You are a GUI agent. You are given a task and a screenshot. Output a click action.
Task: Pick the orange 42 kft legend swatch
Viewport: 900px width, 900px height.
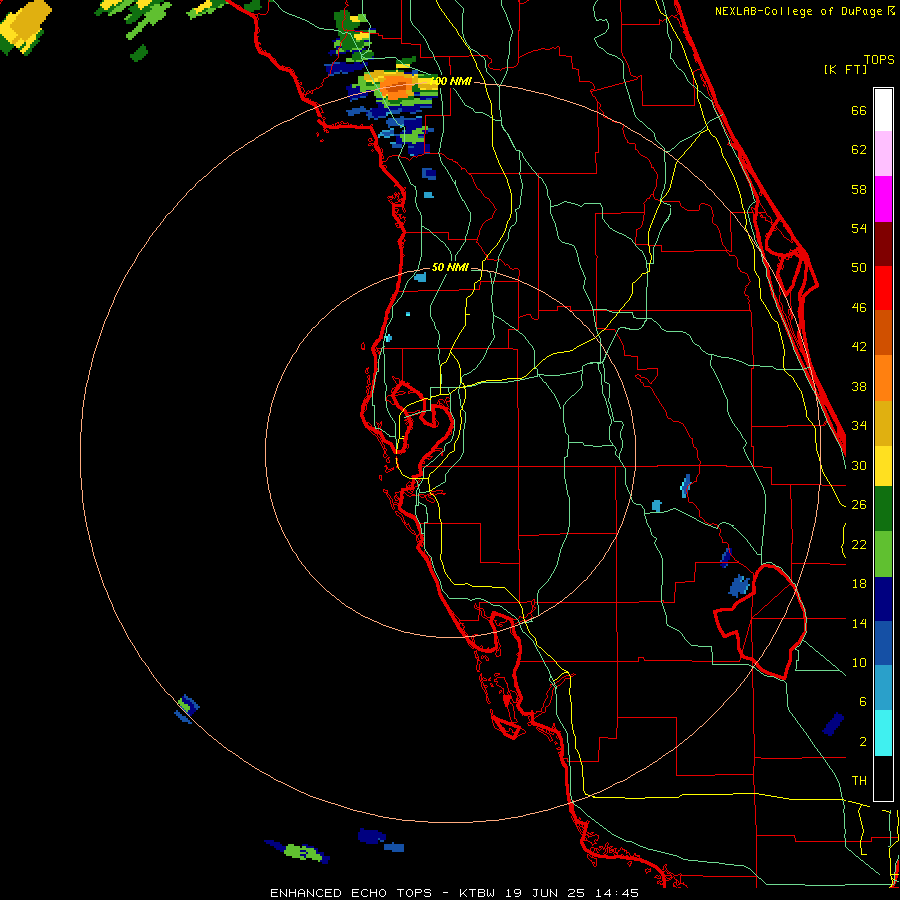(x=883, y=378)
